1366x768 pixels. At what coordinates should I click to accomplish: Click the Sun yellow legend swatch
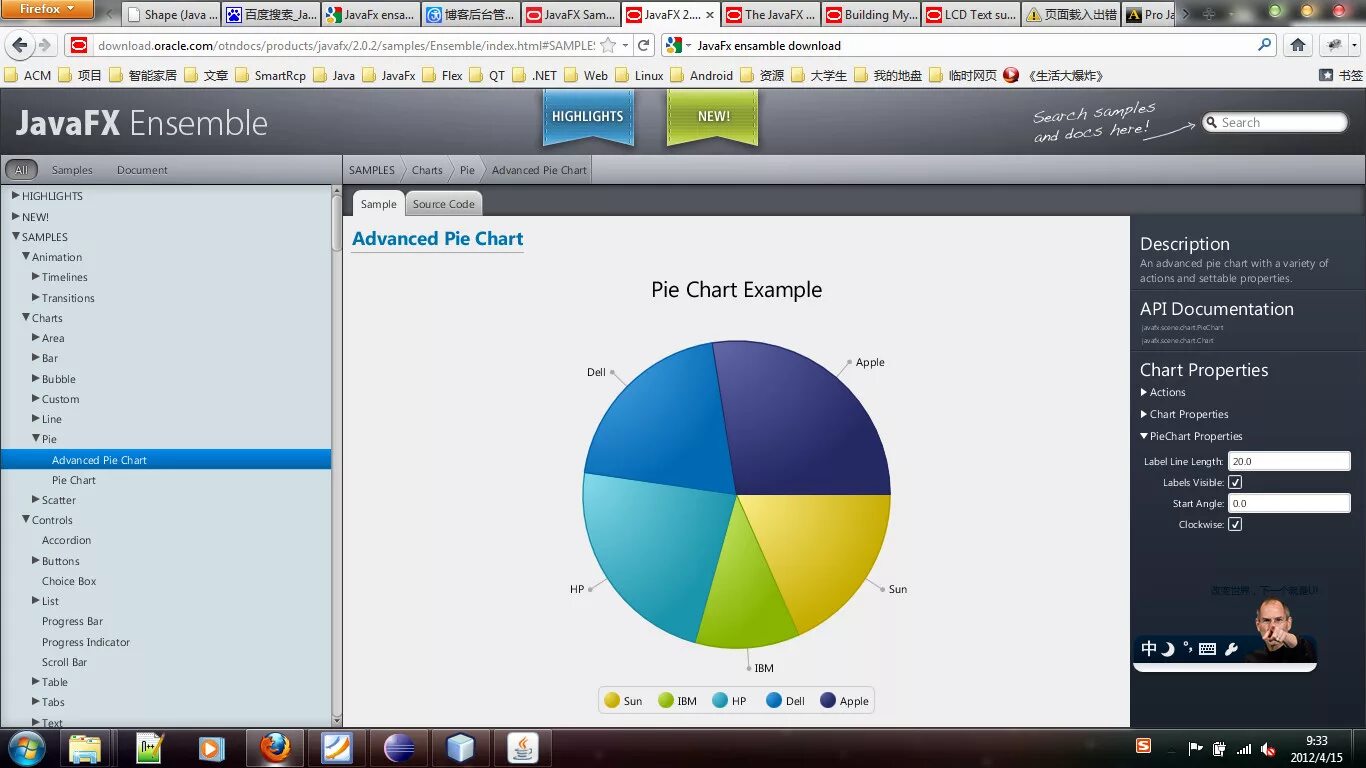click(x=612, y=700)
